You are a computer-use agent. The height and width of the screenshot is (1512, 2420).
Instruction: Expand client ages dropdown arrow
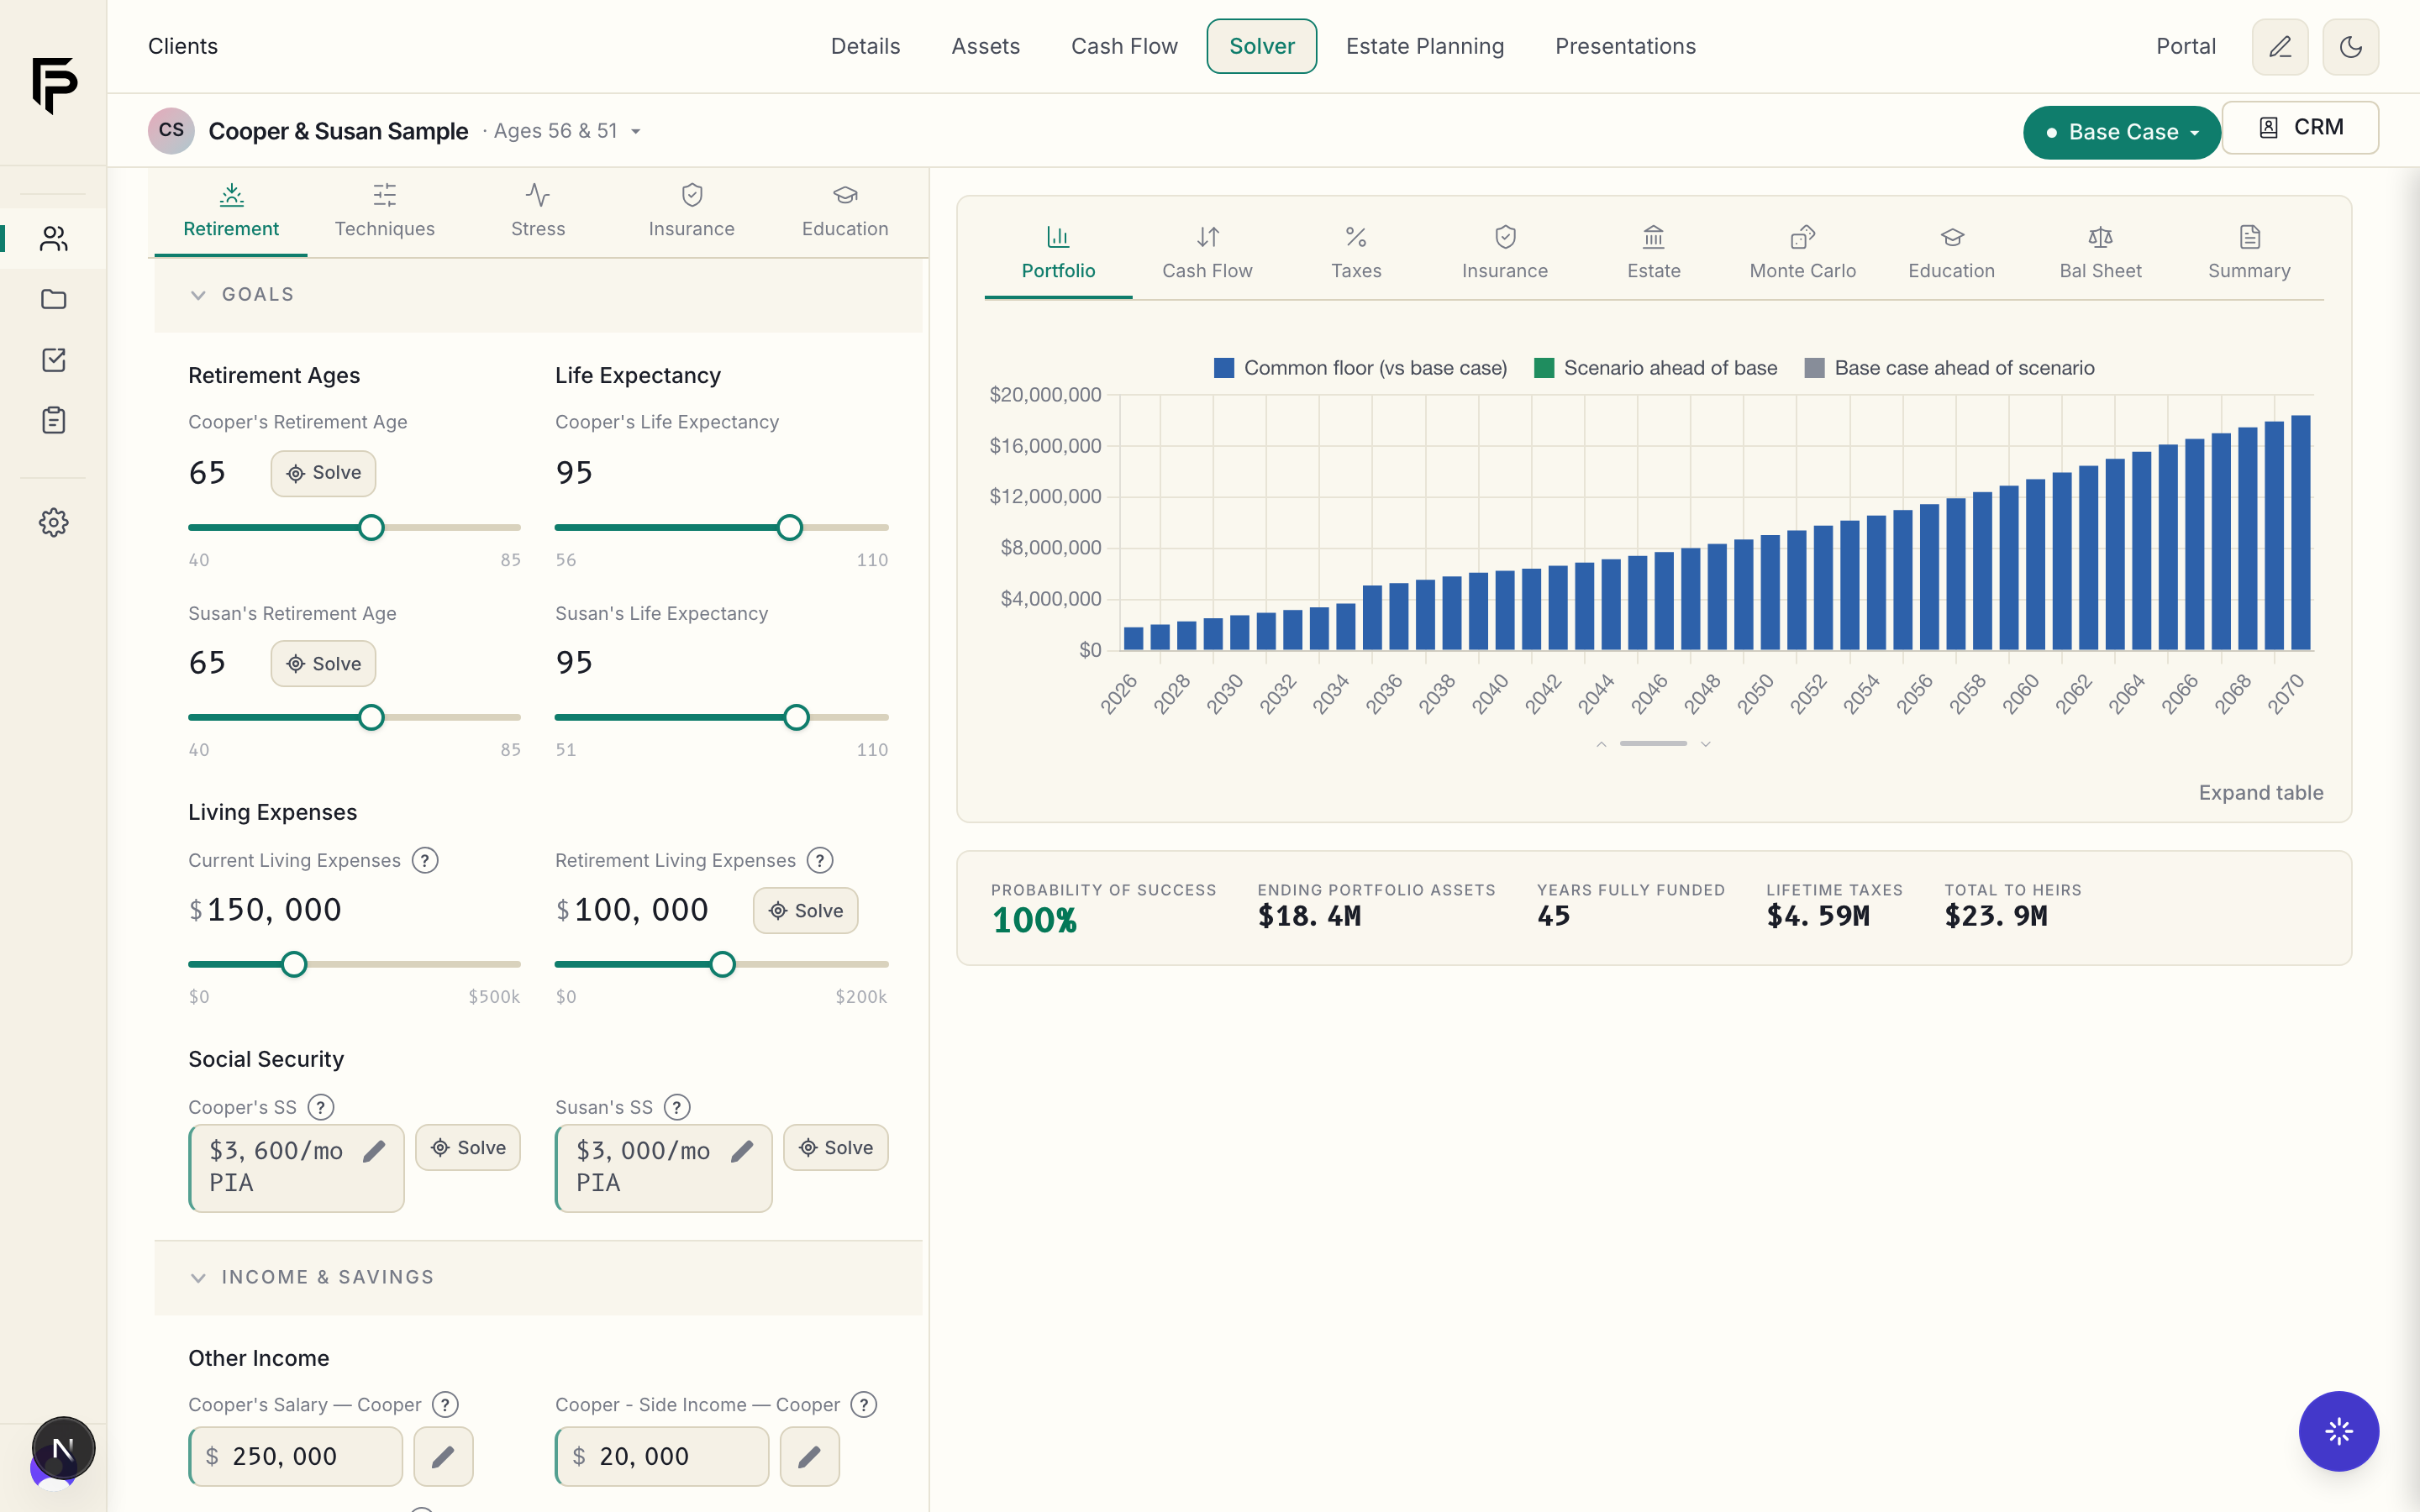[636, 131]
